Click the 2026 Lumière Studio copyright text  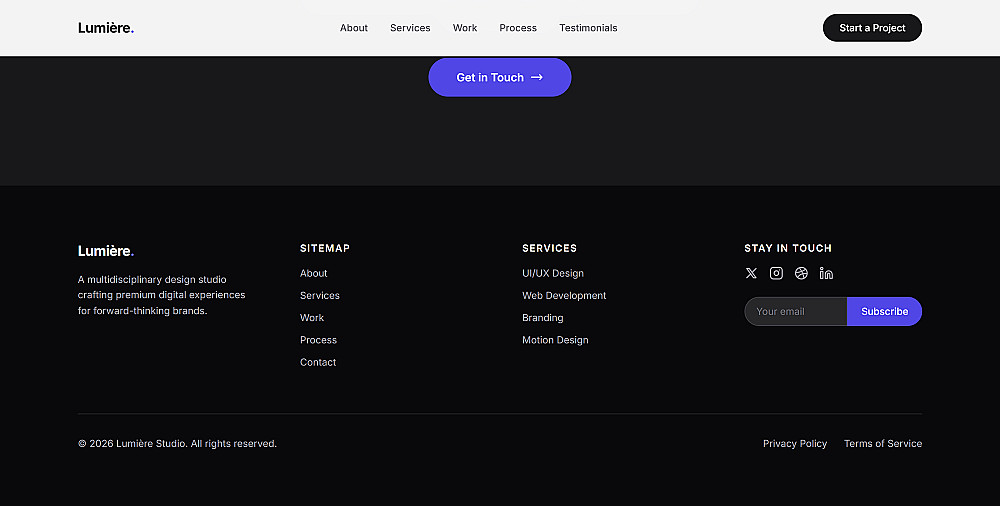177,443
